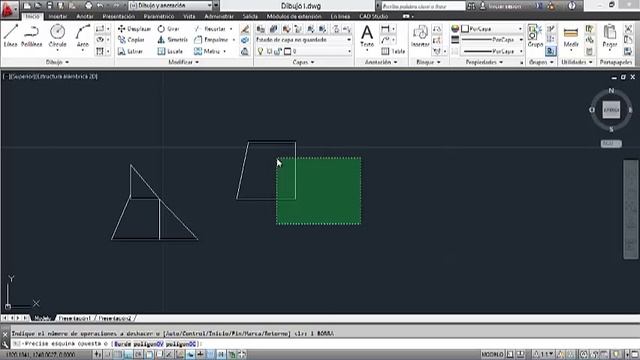Screen dimensions: 640x360
Task: Switch to the Presentación ribbon tab
Action: coord(118,16)
